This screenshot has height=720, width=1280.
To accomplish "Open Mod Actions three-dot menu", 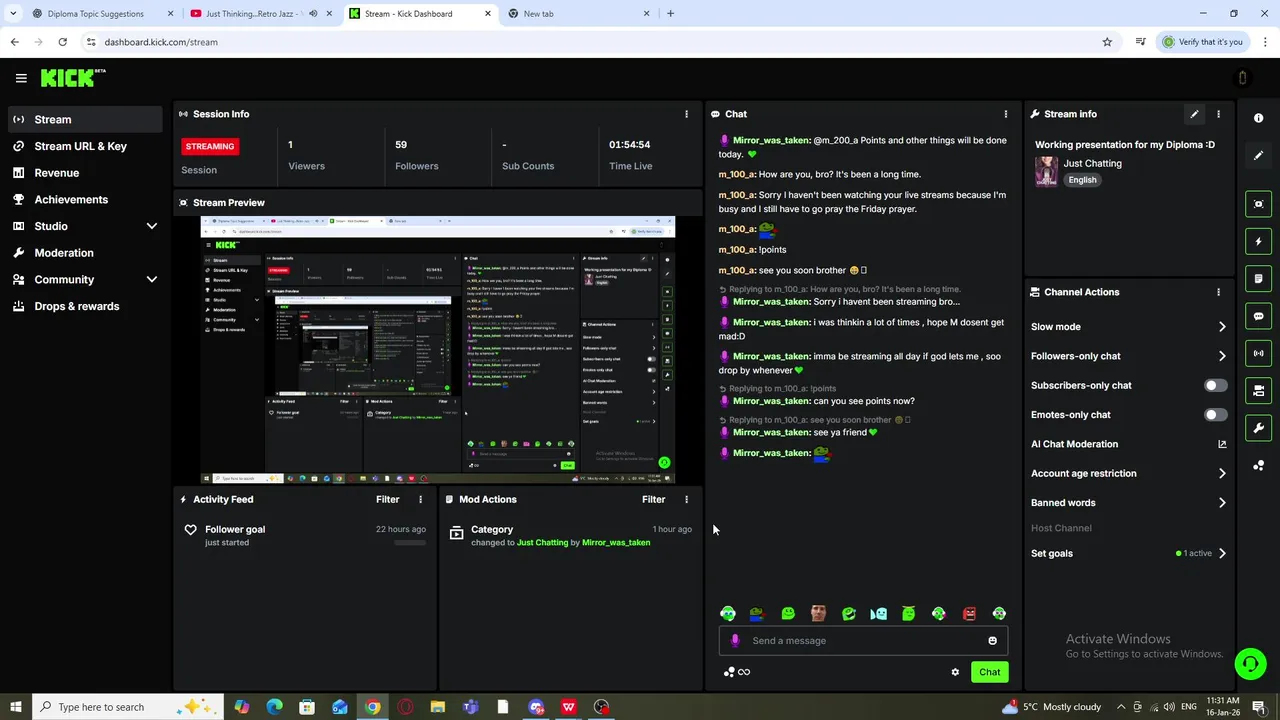I will [x=686, y=499].
